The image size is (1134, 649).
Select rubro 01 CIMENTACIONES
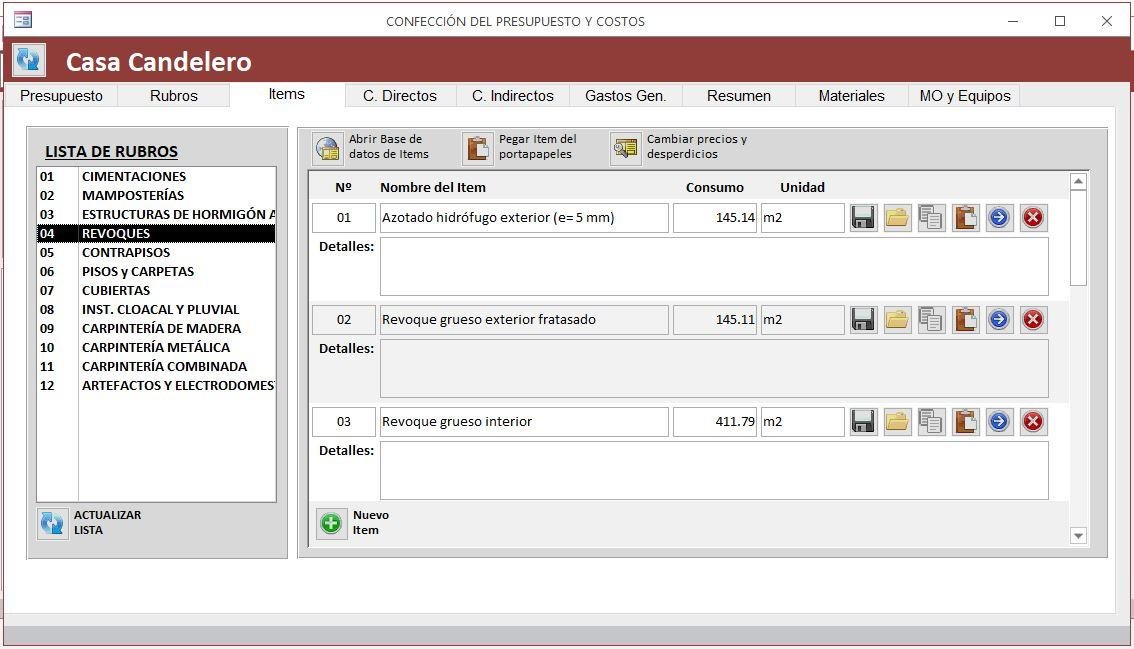pyautogui.click(x=156, y=177)
